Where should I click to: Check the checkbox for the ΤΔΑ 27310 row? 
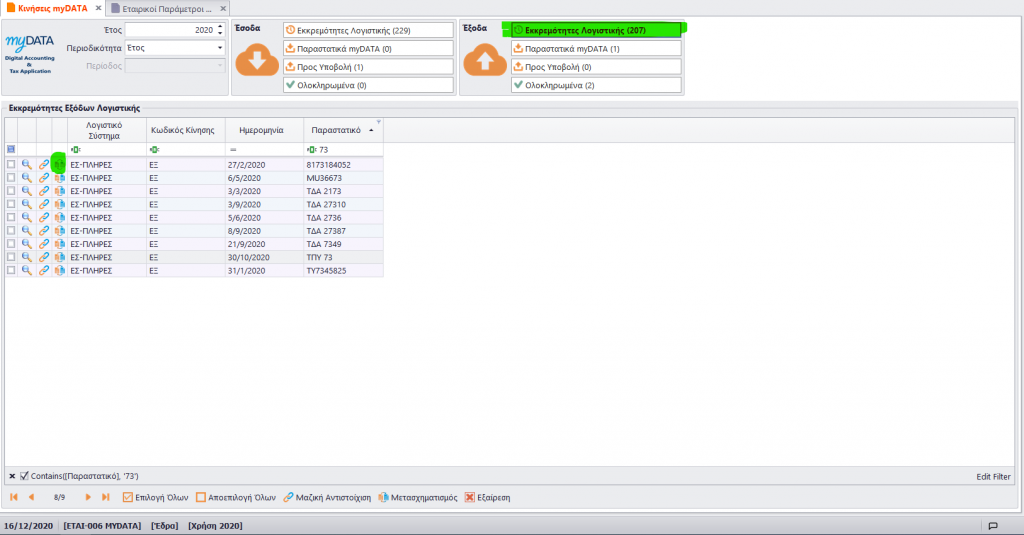[11, 204]
